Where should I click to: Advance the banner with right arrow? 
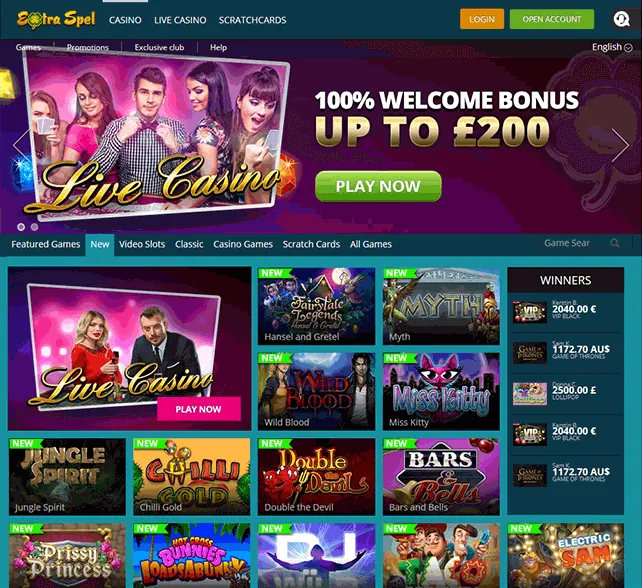620,145
